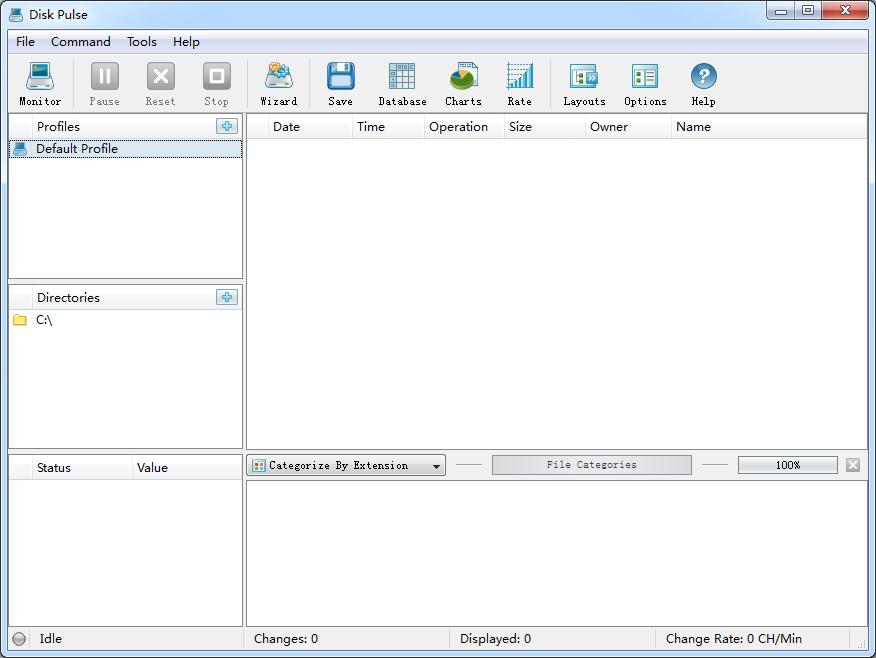Open the Command menu
Image resolution: width=876 pixels, height=658 pixels.
tap(81, 41)
